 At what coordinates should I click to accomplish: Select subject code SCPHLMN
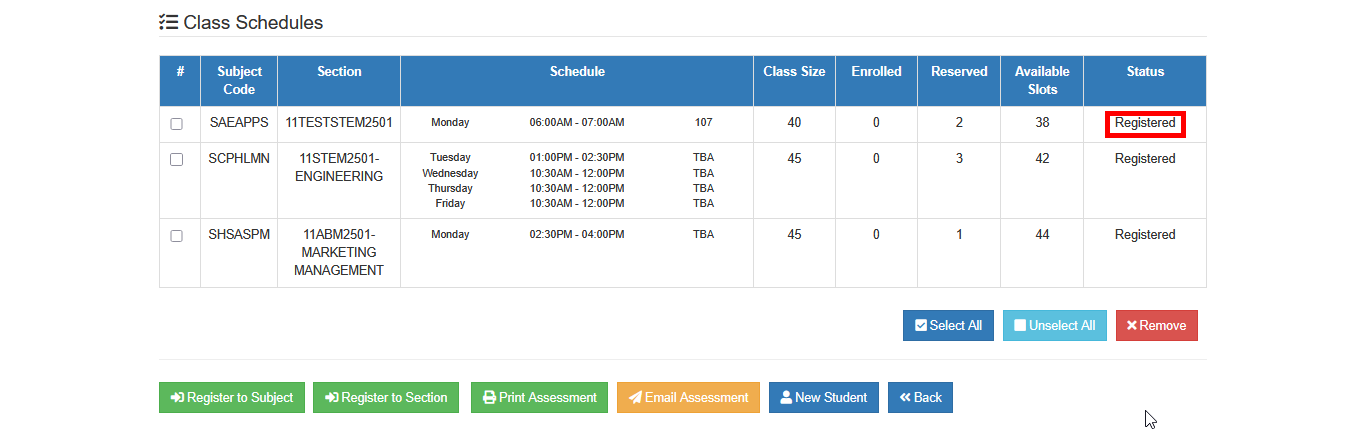point(239,159)
